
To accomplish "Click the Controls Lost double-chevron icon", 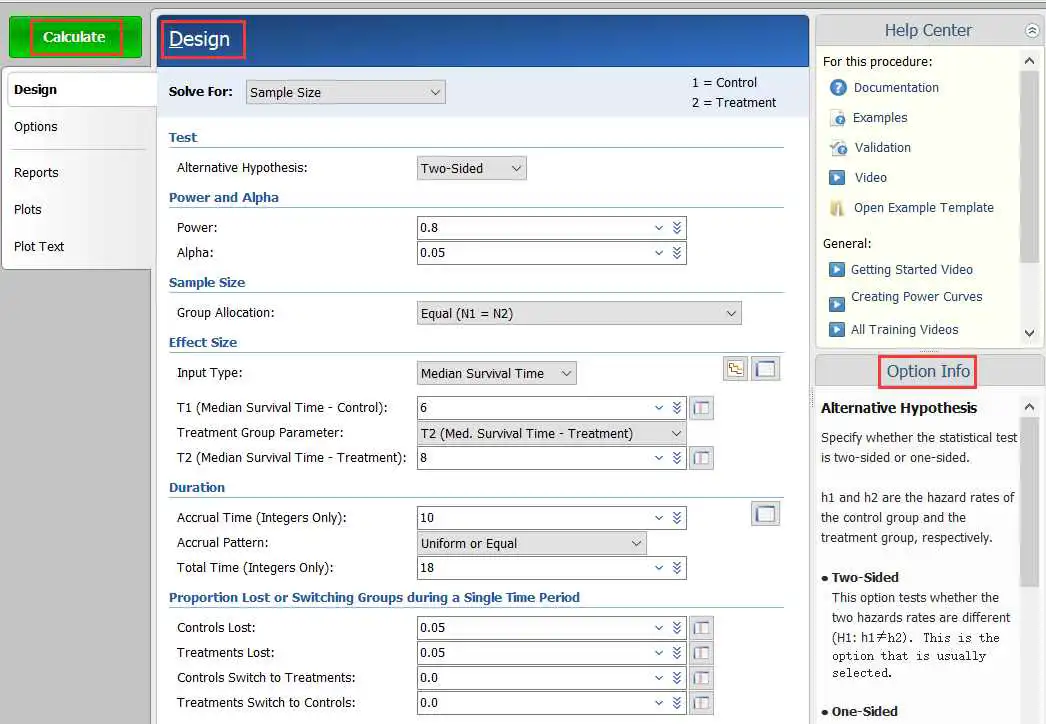I will (677, 628).
